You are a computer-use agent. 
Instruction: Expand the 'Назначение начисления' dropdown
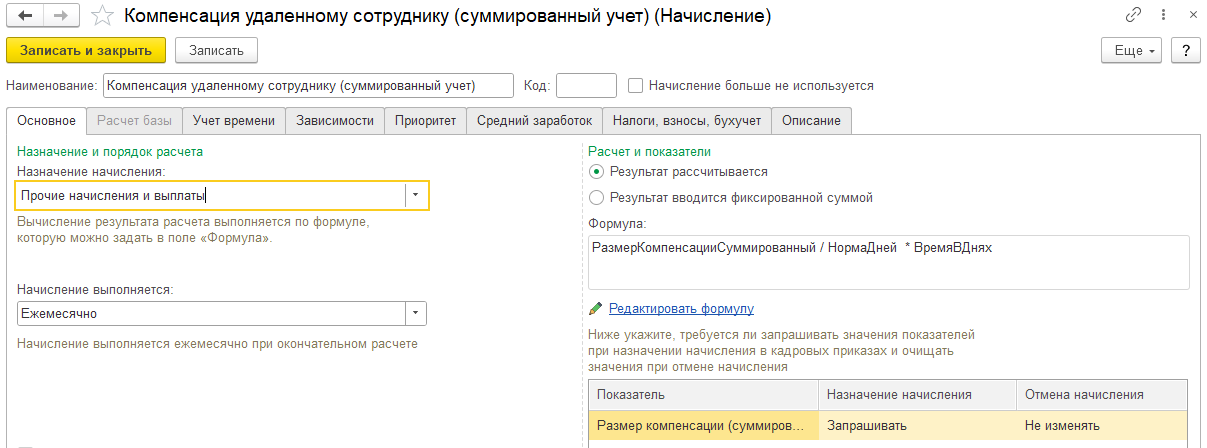pos(416,196)
